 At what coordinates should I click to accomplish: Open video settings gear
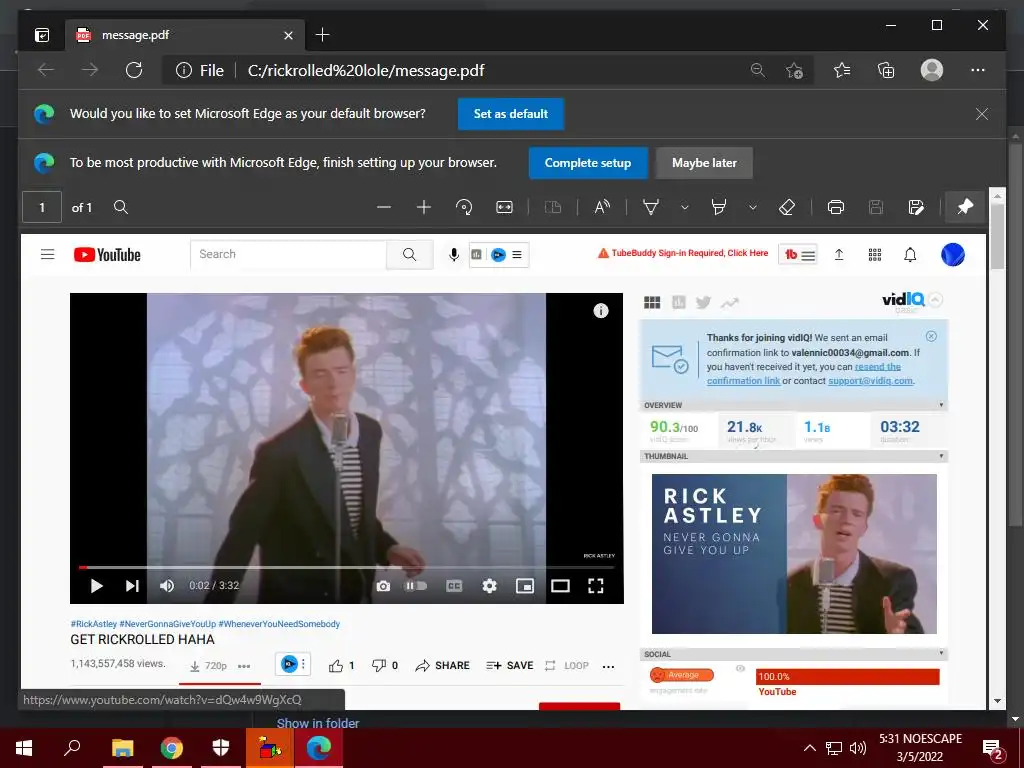[x=489, y=586]
